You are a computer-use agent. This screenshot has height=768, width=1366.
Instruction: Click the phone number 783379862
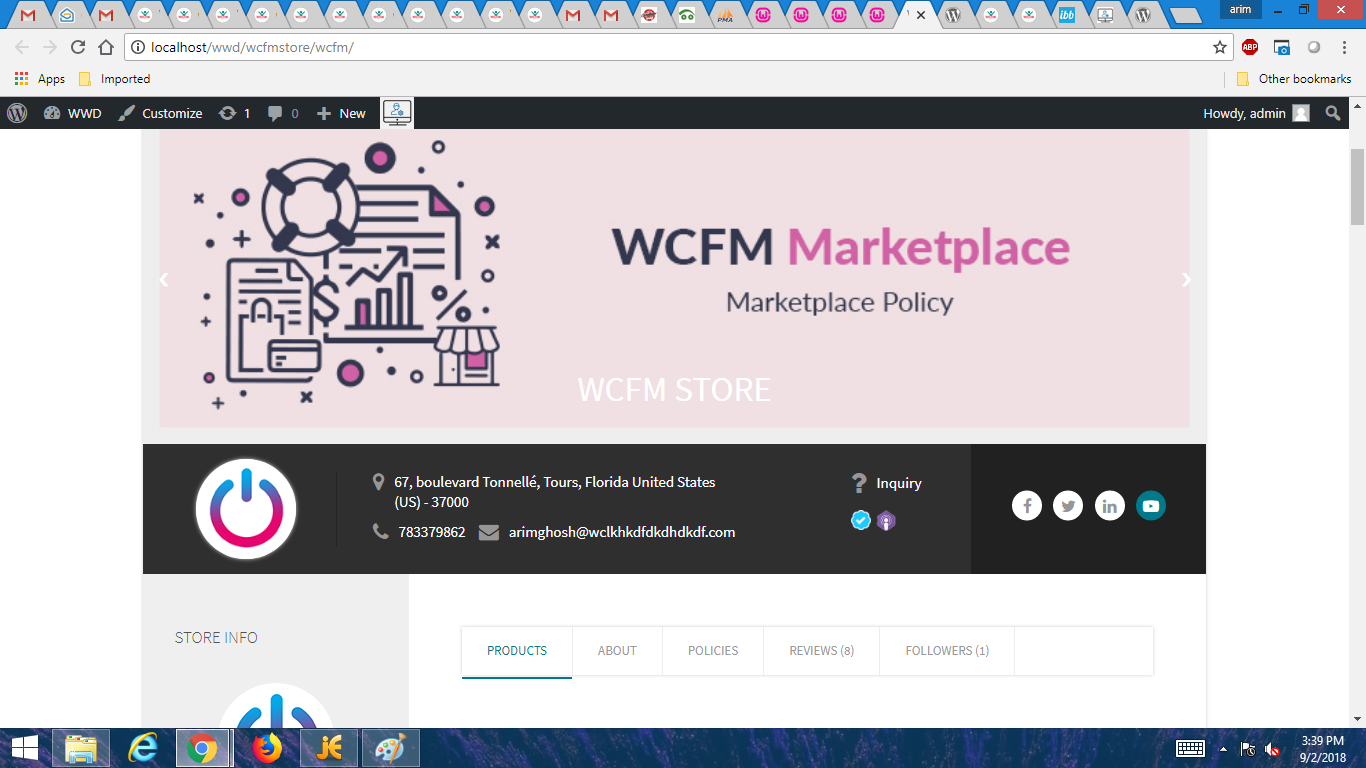432,532
